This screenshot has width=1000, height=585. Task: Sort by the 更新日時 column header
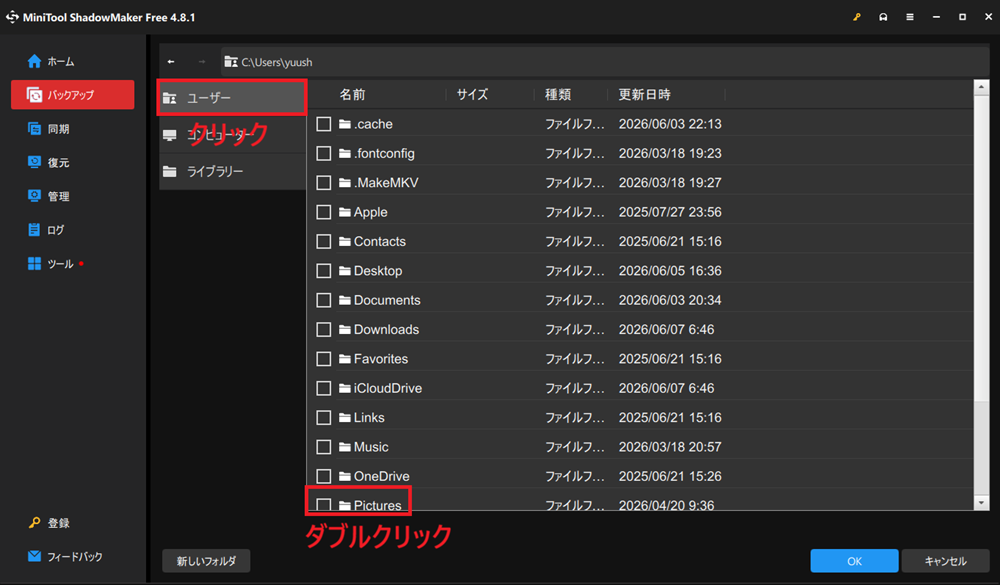click(645, 94)
